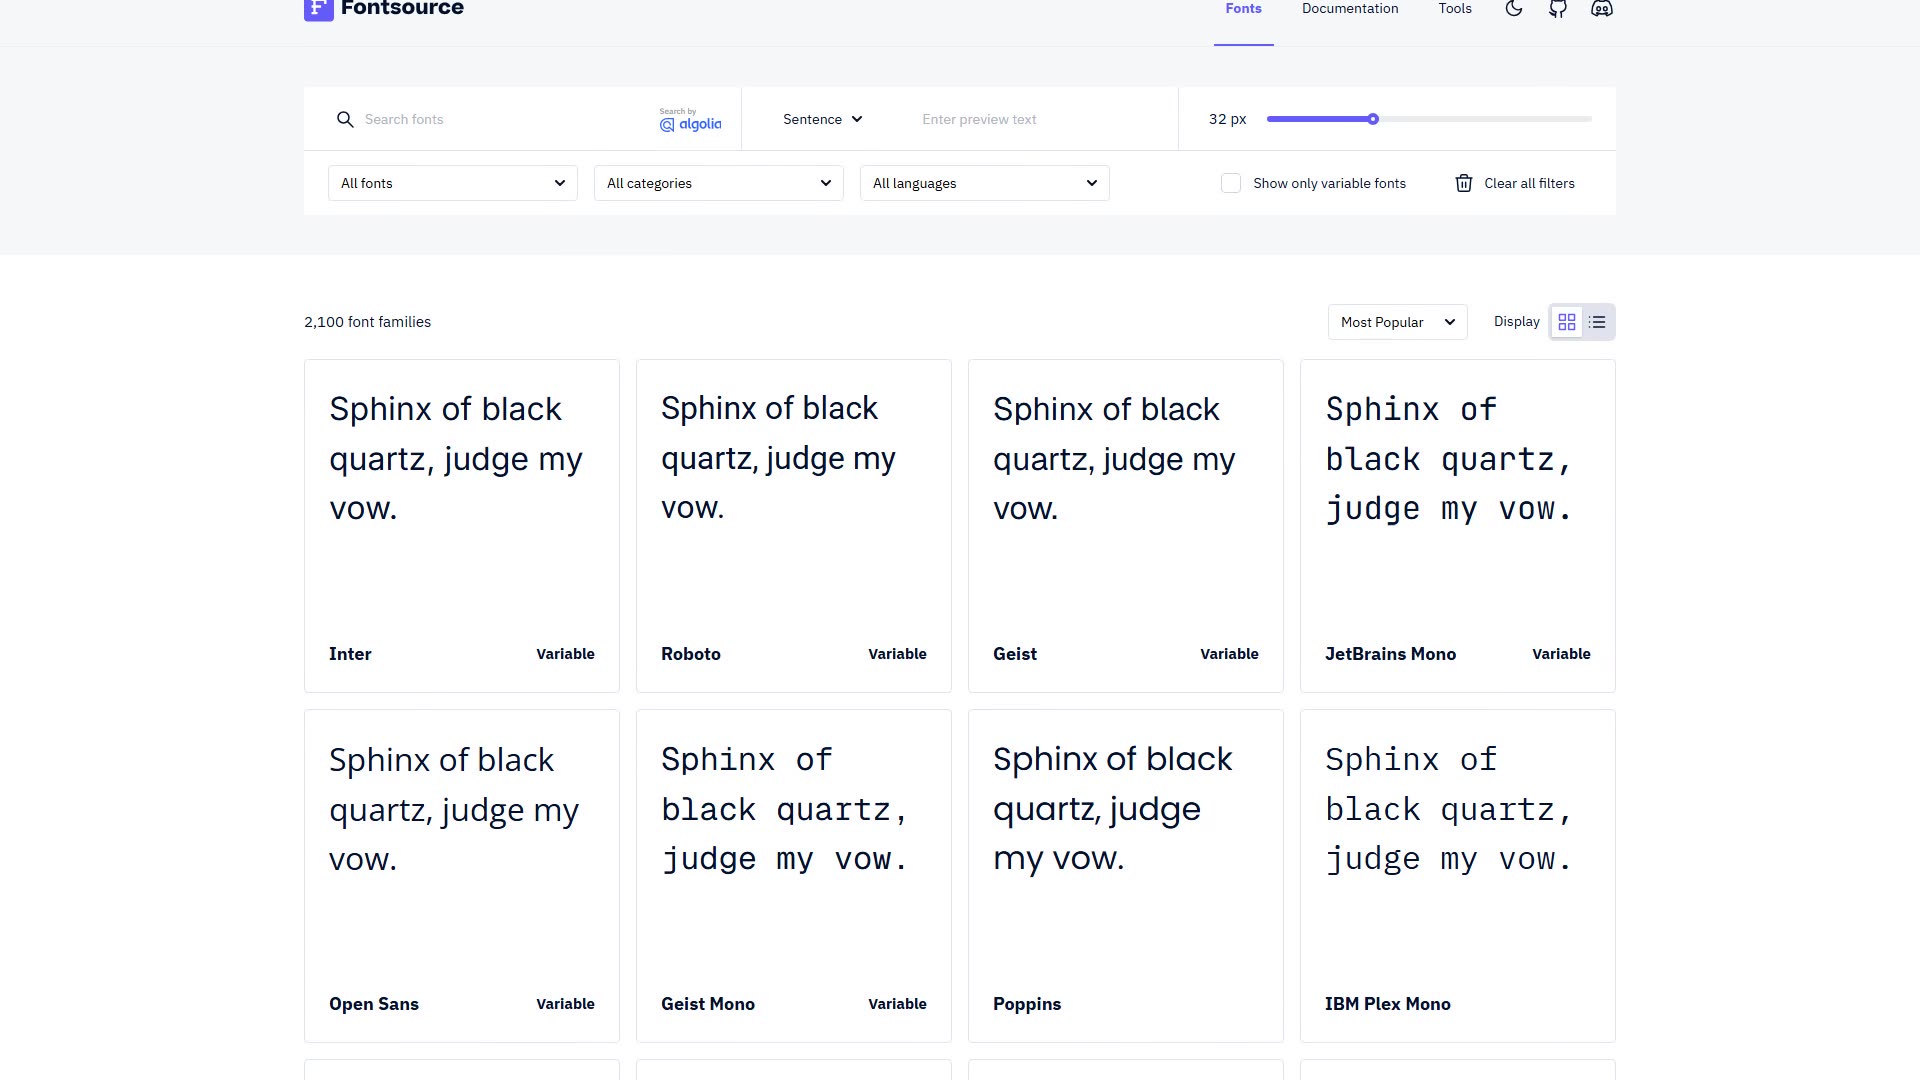1920x1080 pixels.
Task: Expand the All fonts dropdown
Action: pyautogui.click(x=453, y=183)
